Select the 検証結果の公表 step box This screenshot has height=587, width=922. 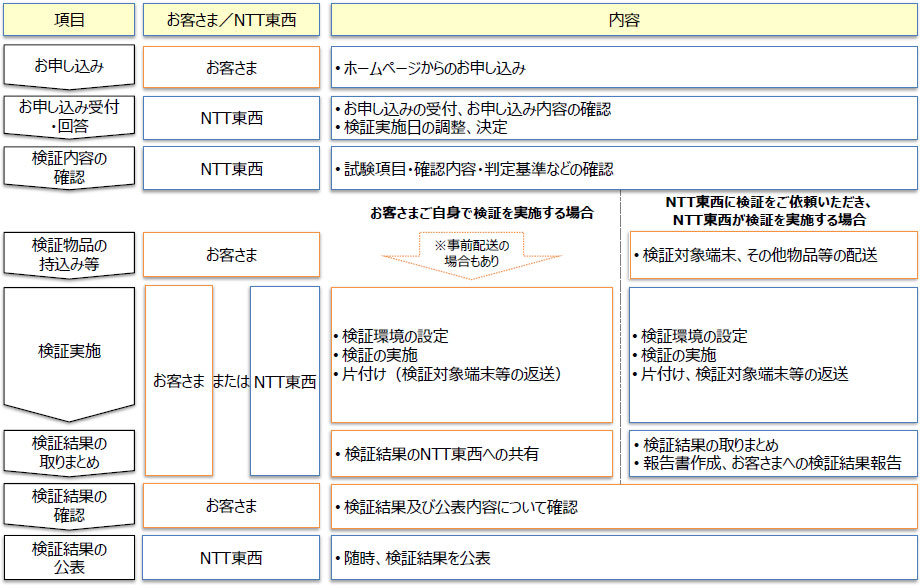[x=69, y=558]
